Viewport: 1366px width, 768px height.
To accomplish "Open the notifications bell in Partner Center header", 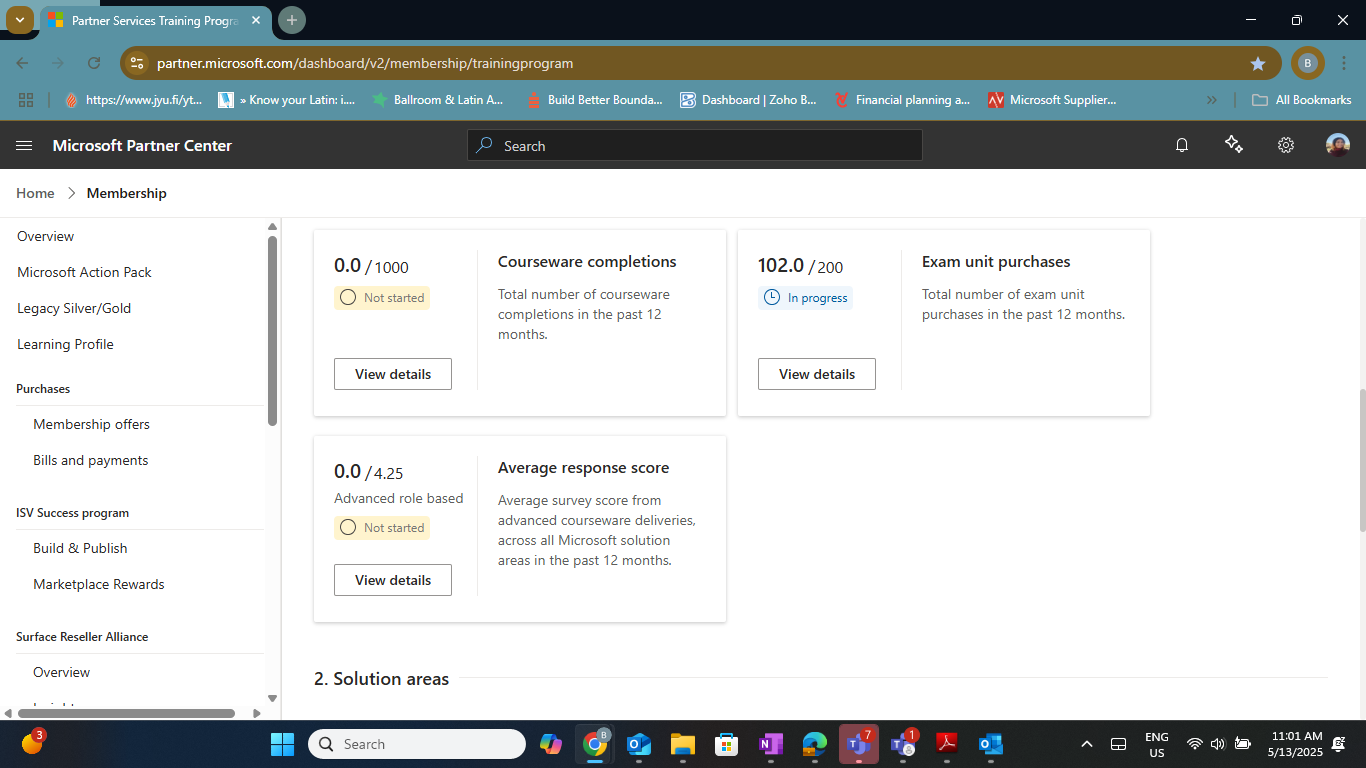I will pos(1181,145).
